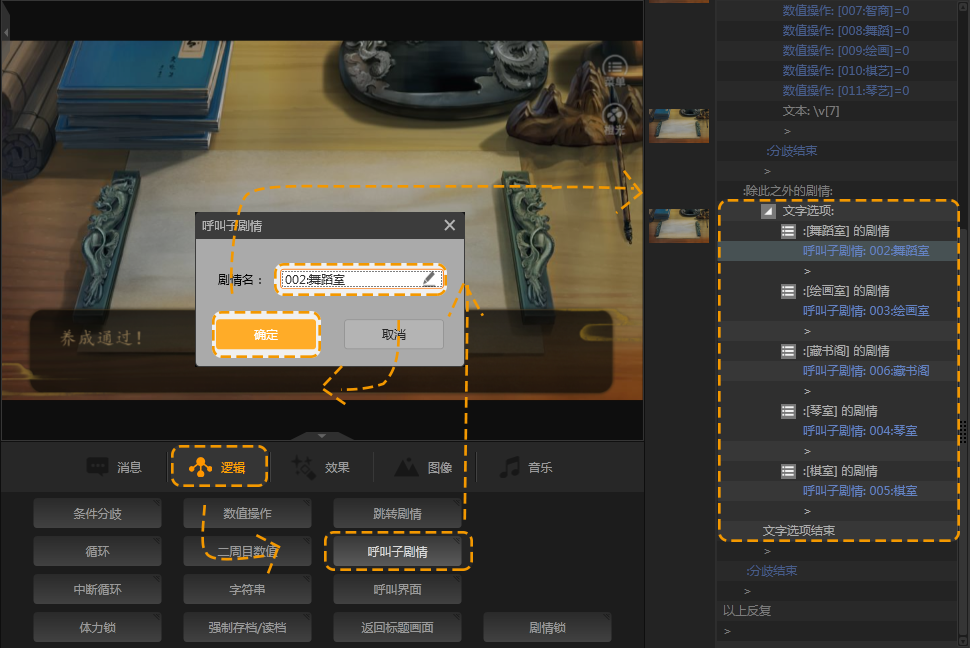Select the 呼叫子剧情: 004:琴室 command line
Image resolution: width=970 pixels, height=648 pixels.
pos(860,431)
